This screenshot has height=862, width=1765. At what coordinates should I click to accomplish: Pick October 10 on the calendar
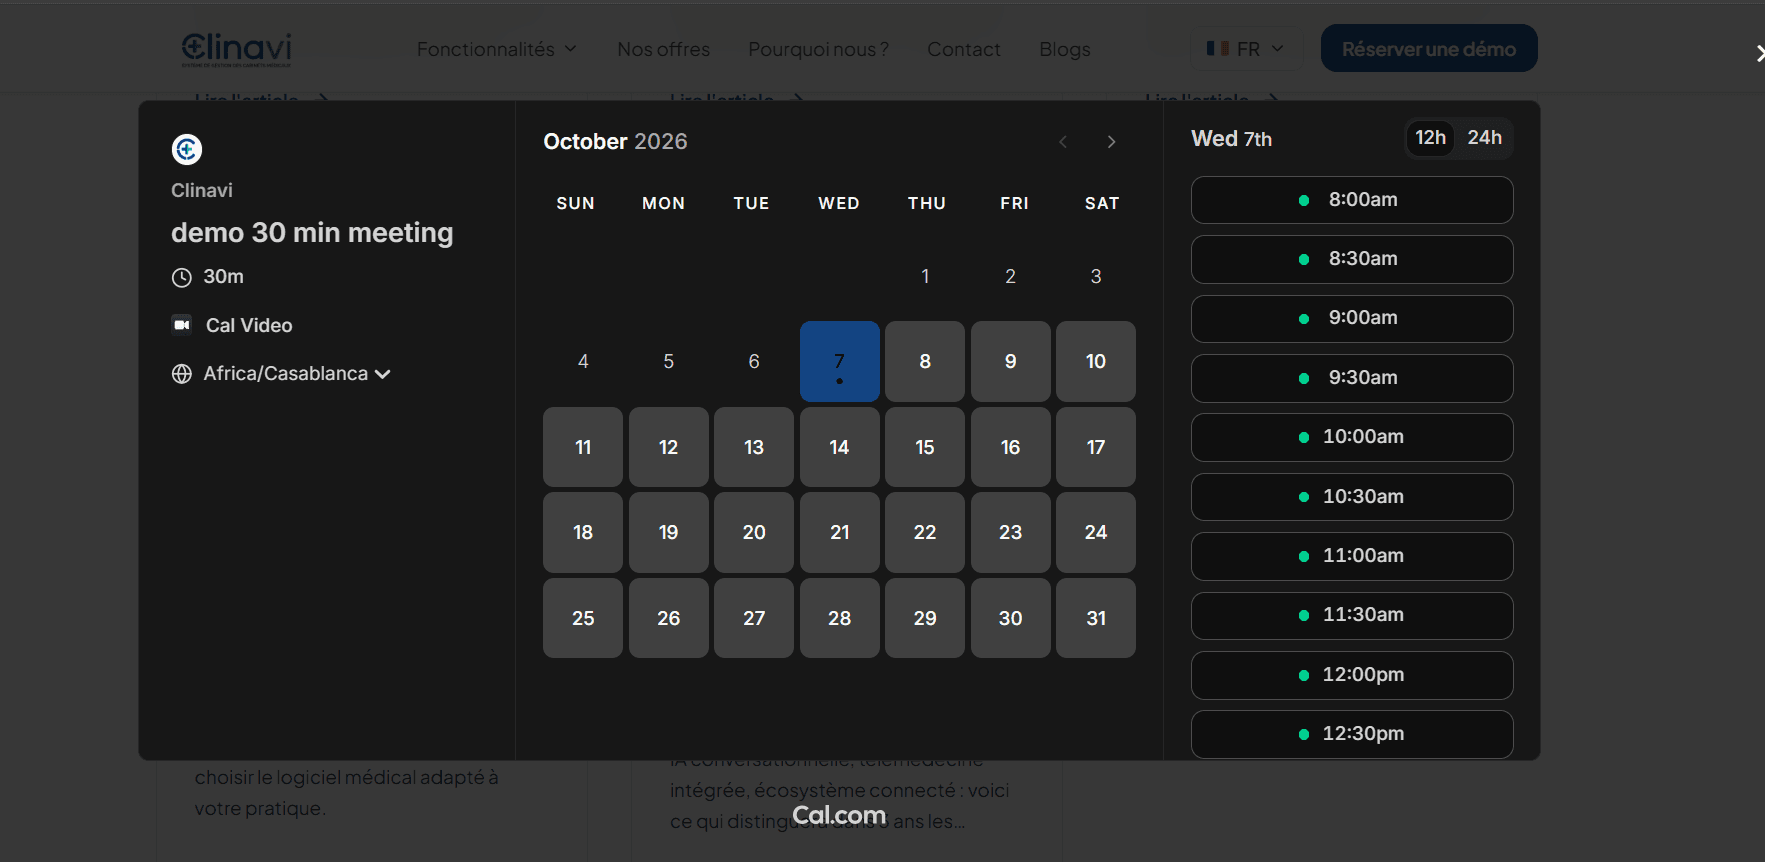[x=1096, y=361]
